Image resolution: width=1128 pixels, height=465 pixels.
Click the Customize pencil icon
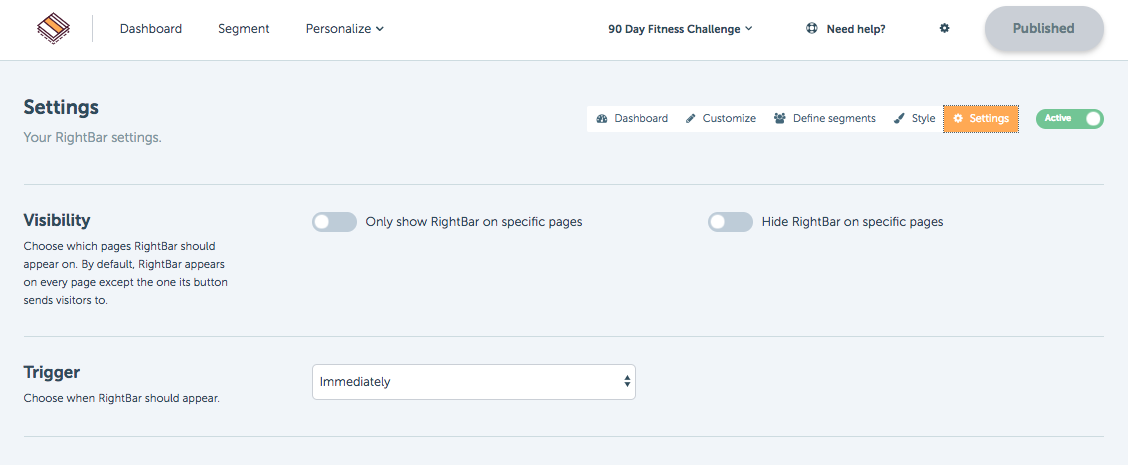pyautogui.click(x=691, y=119)
